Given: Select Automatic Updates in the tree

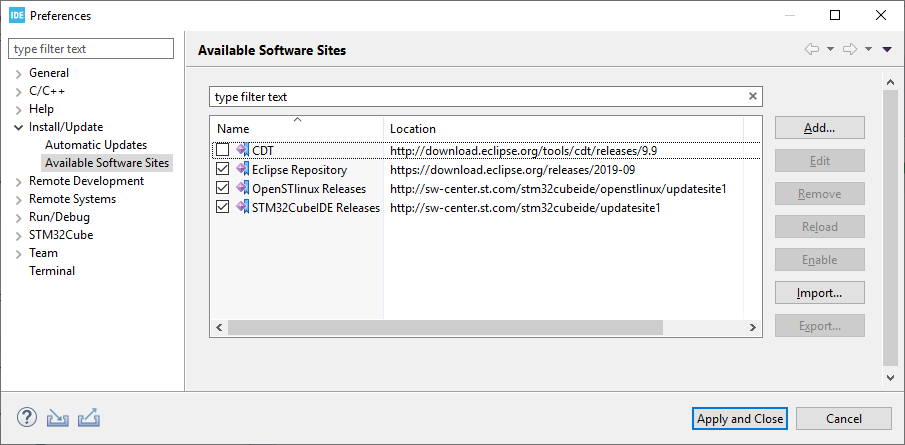Looking at the screenshot, I should coord(96,145).
